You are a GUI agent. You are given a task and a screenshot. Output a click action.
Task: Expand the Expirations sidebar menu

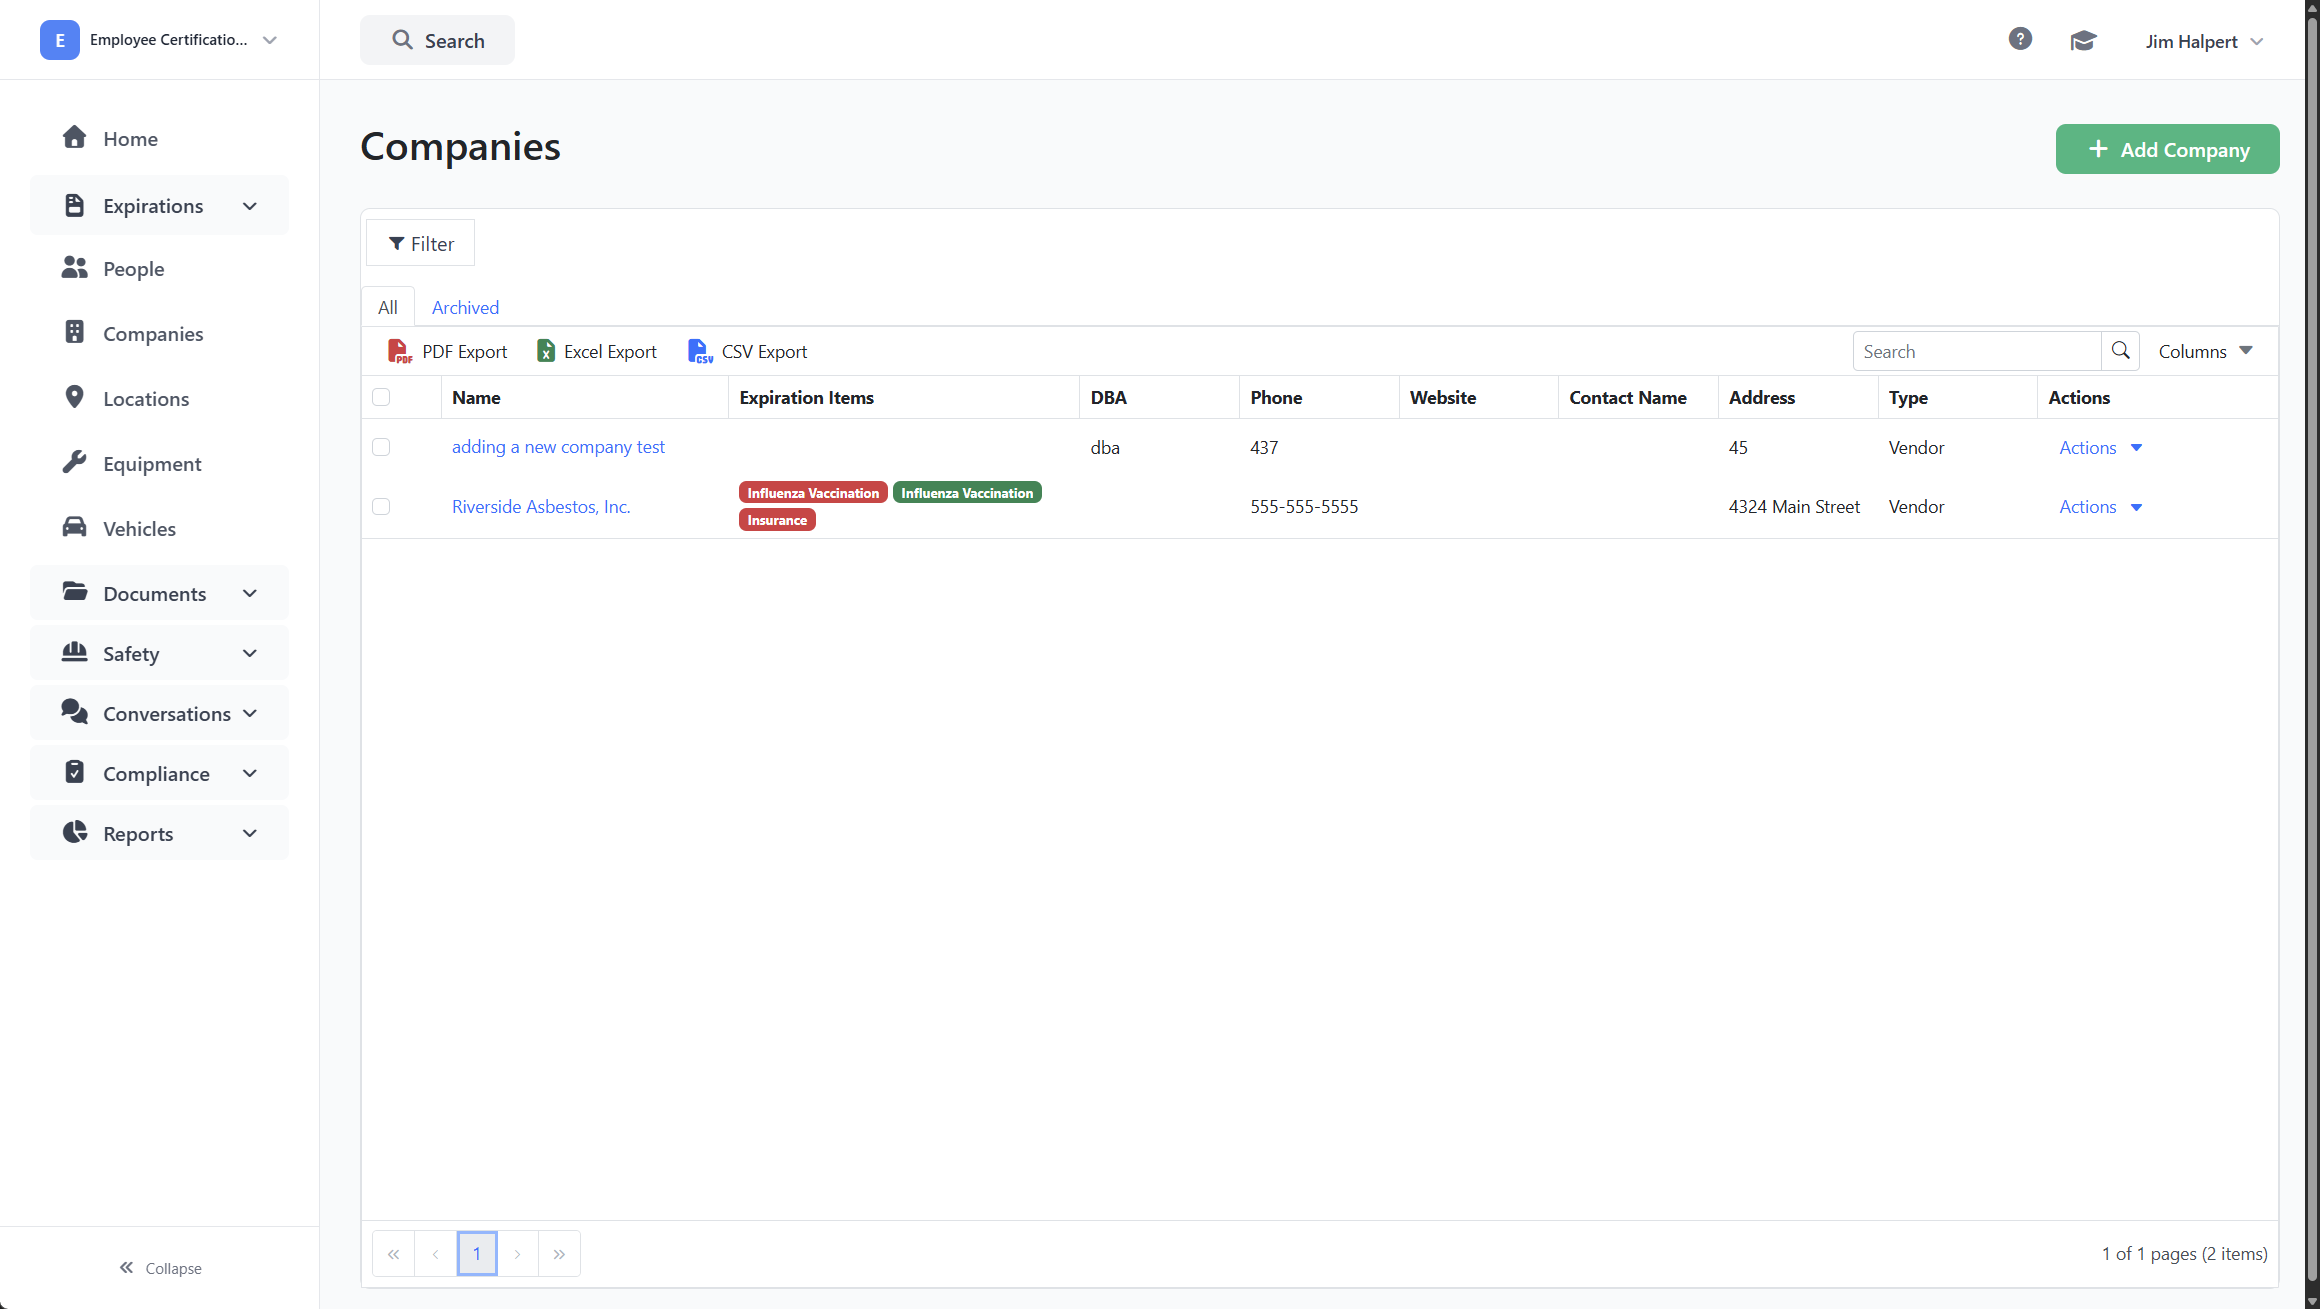point(160,206)
